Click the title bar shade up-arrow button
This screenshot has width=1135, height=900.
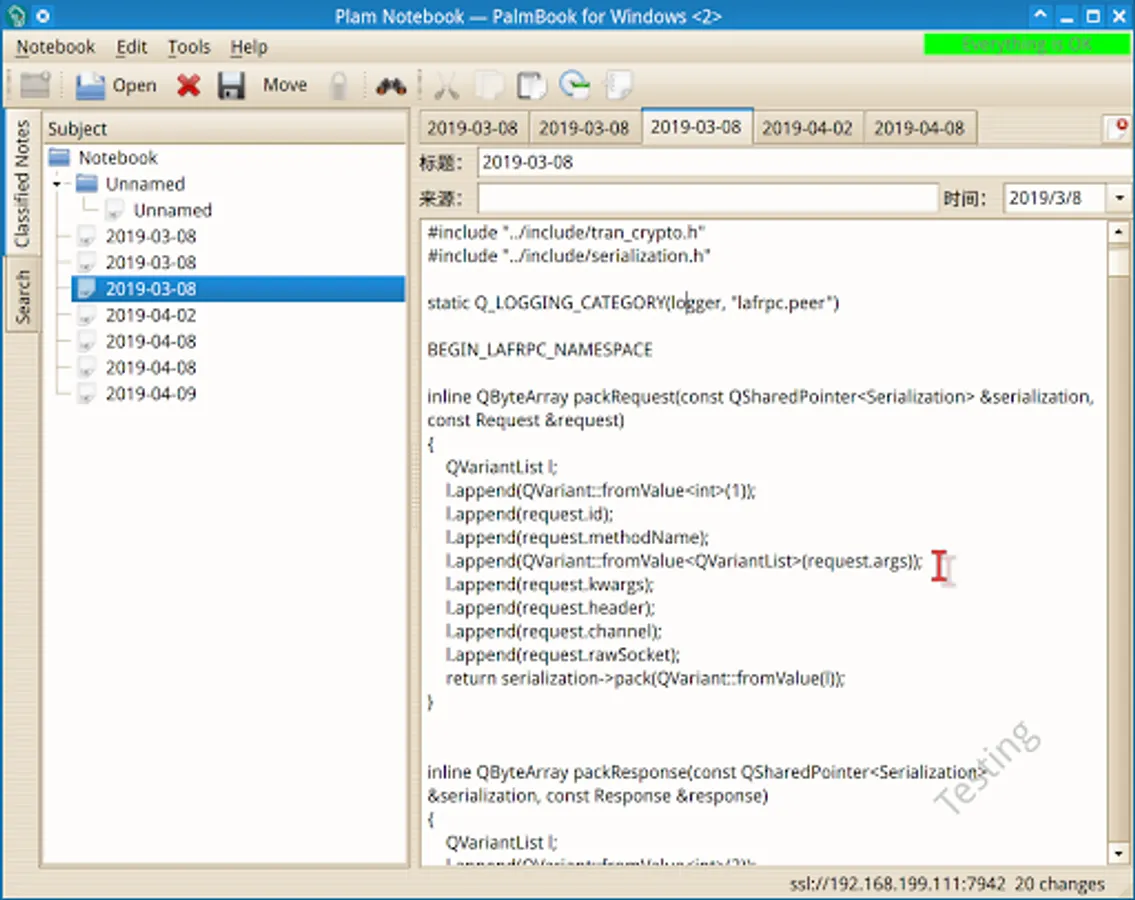click(x=1040, y=15)
